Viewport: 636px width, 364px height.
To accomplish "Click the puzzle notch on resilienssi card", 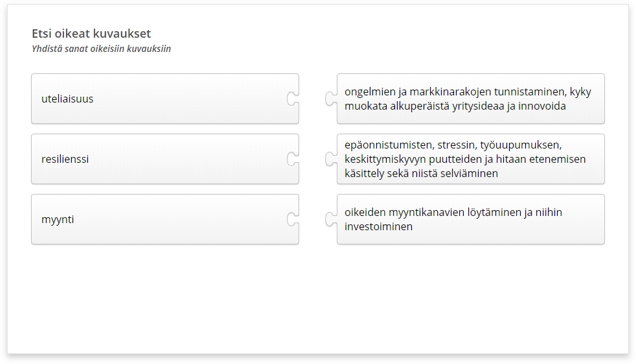I will 292,159.
